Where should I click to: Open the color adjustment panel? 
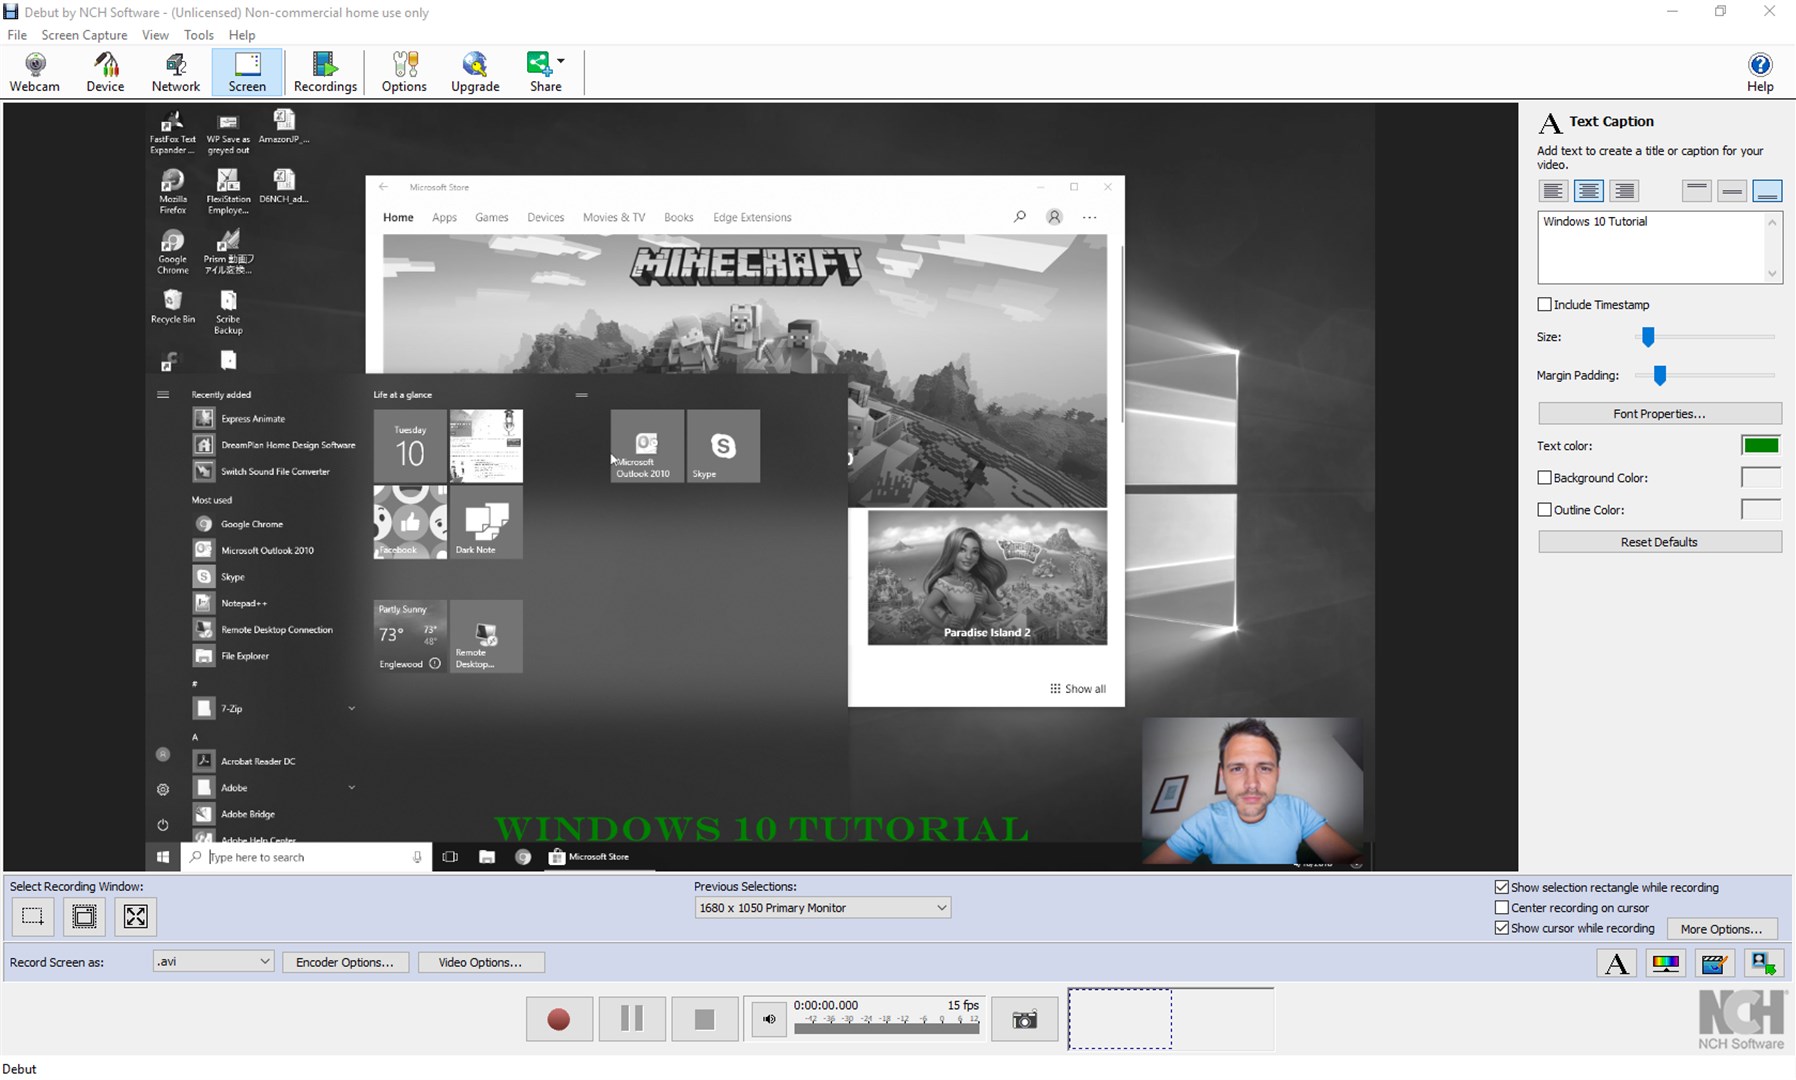coord(1666,963)
